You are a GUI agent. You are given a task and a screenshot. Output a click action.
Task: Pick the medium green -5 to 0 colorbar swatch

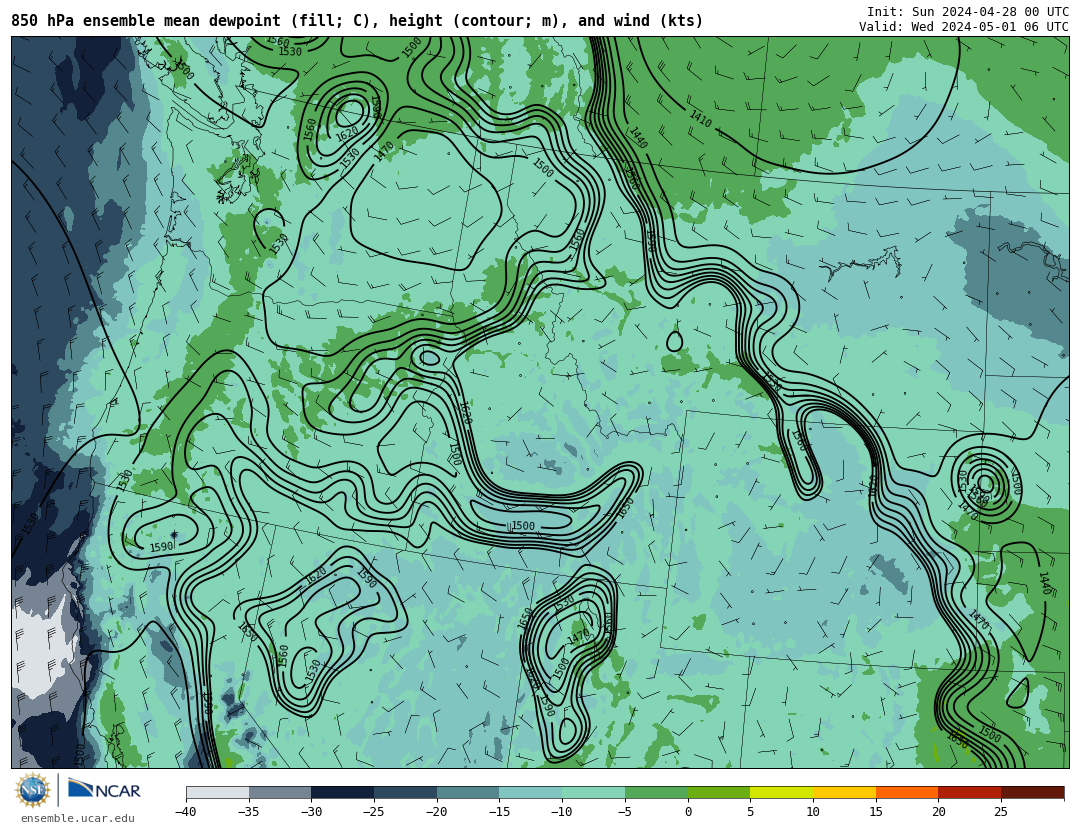click(656, 792)
